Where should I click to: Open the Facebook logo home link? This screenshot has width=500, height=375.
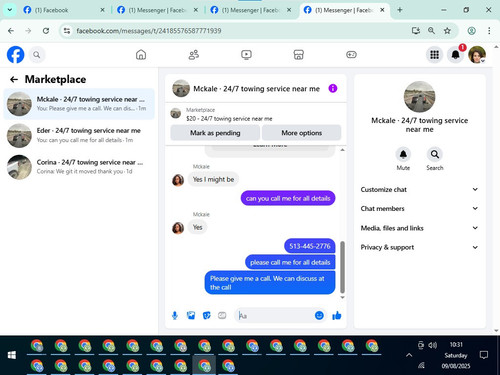point(15,55)
